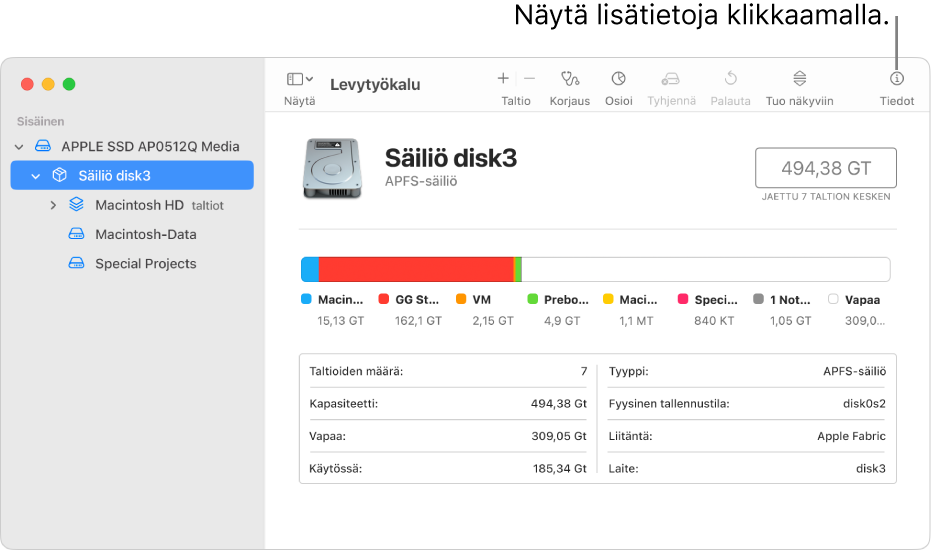This screenshot has width=931, height=551.
Task: Click the 162,1 GT size under GG St...
Action: coord(419,321)
